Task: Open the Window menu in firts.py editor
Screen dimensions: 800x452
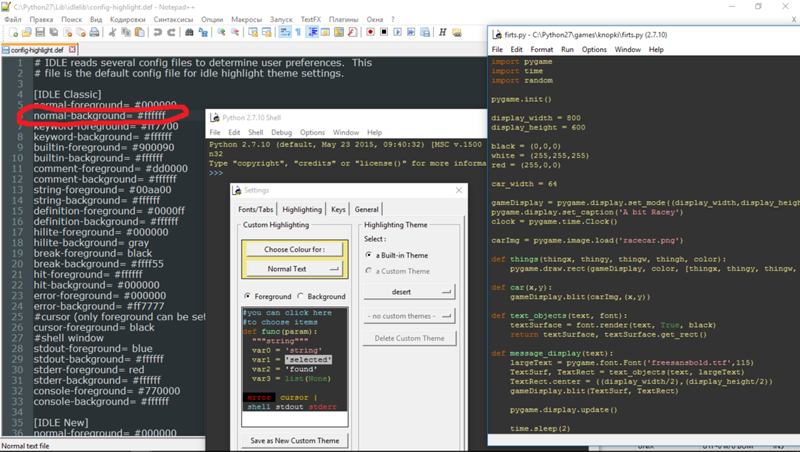Action: pos(627,49)
